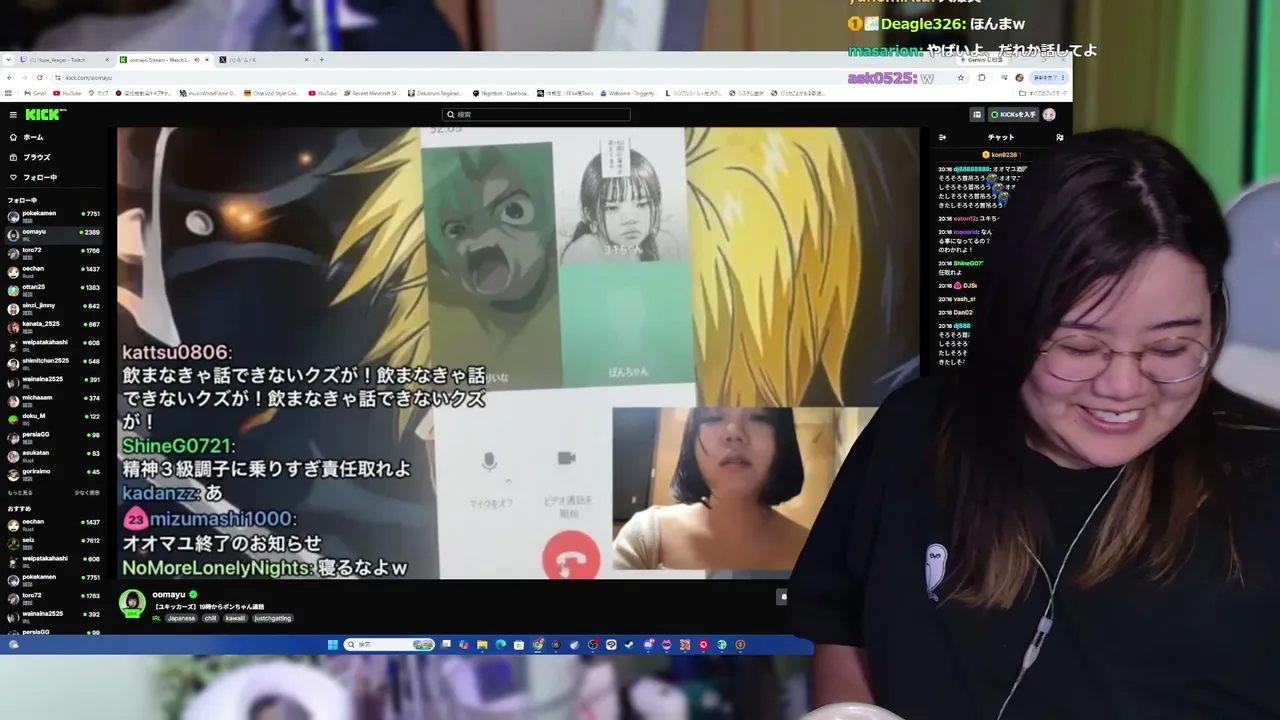Click the browser back arrow

click(x=10, y=77)
